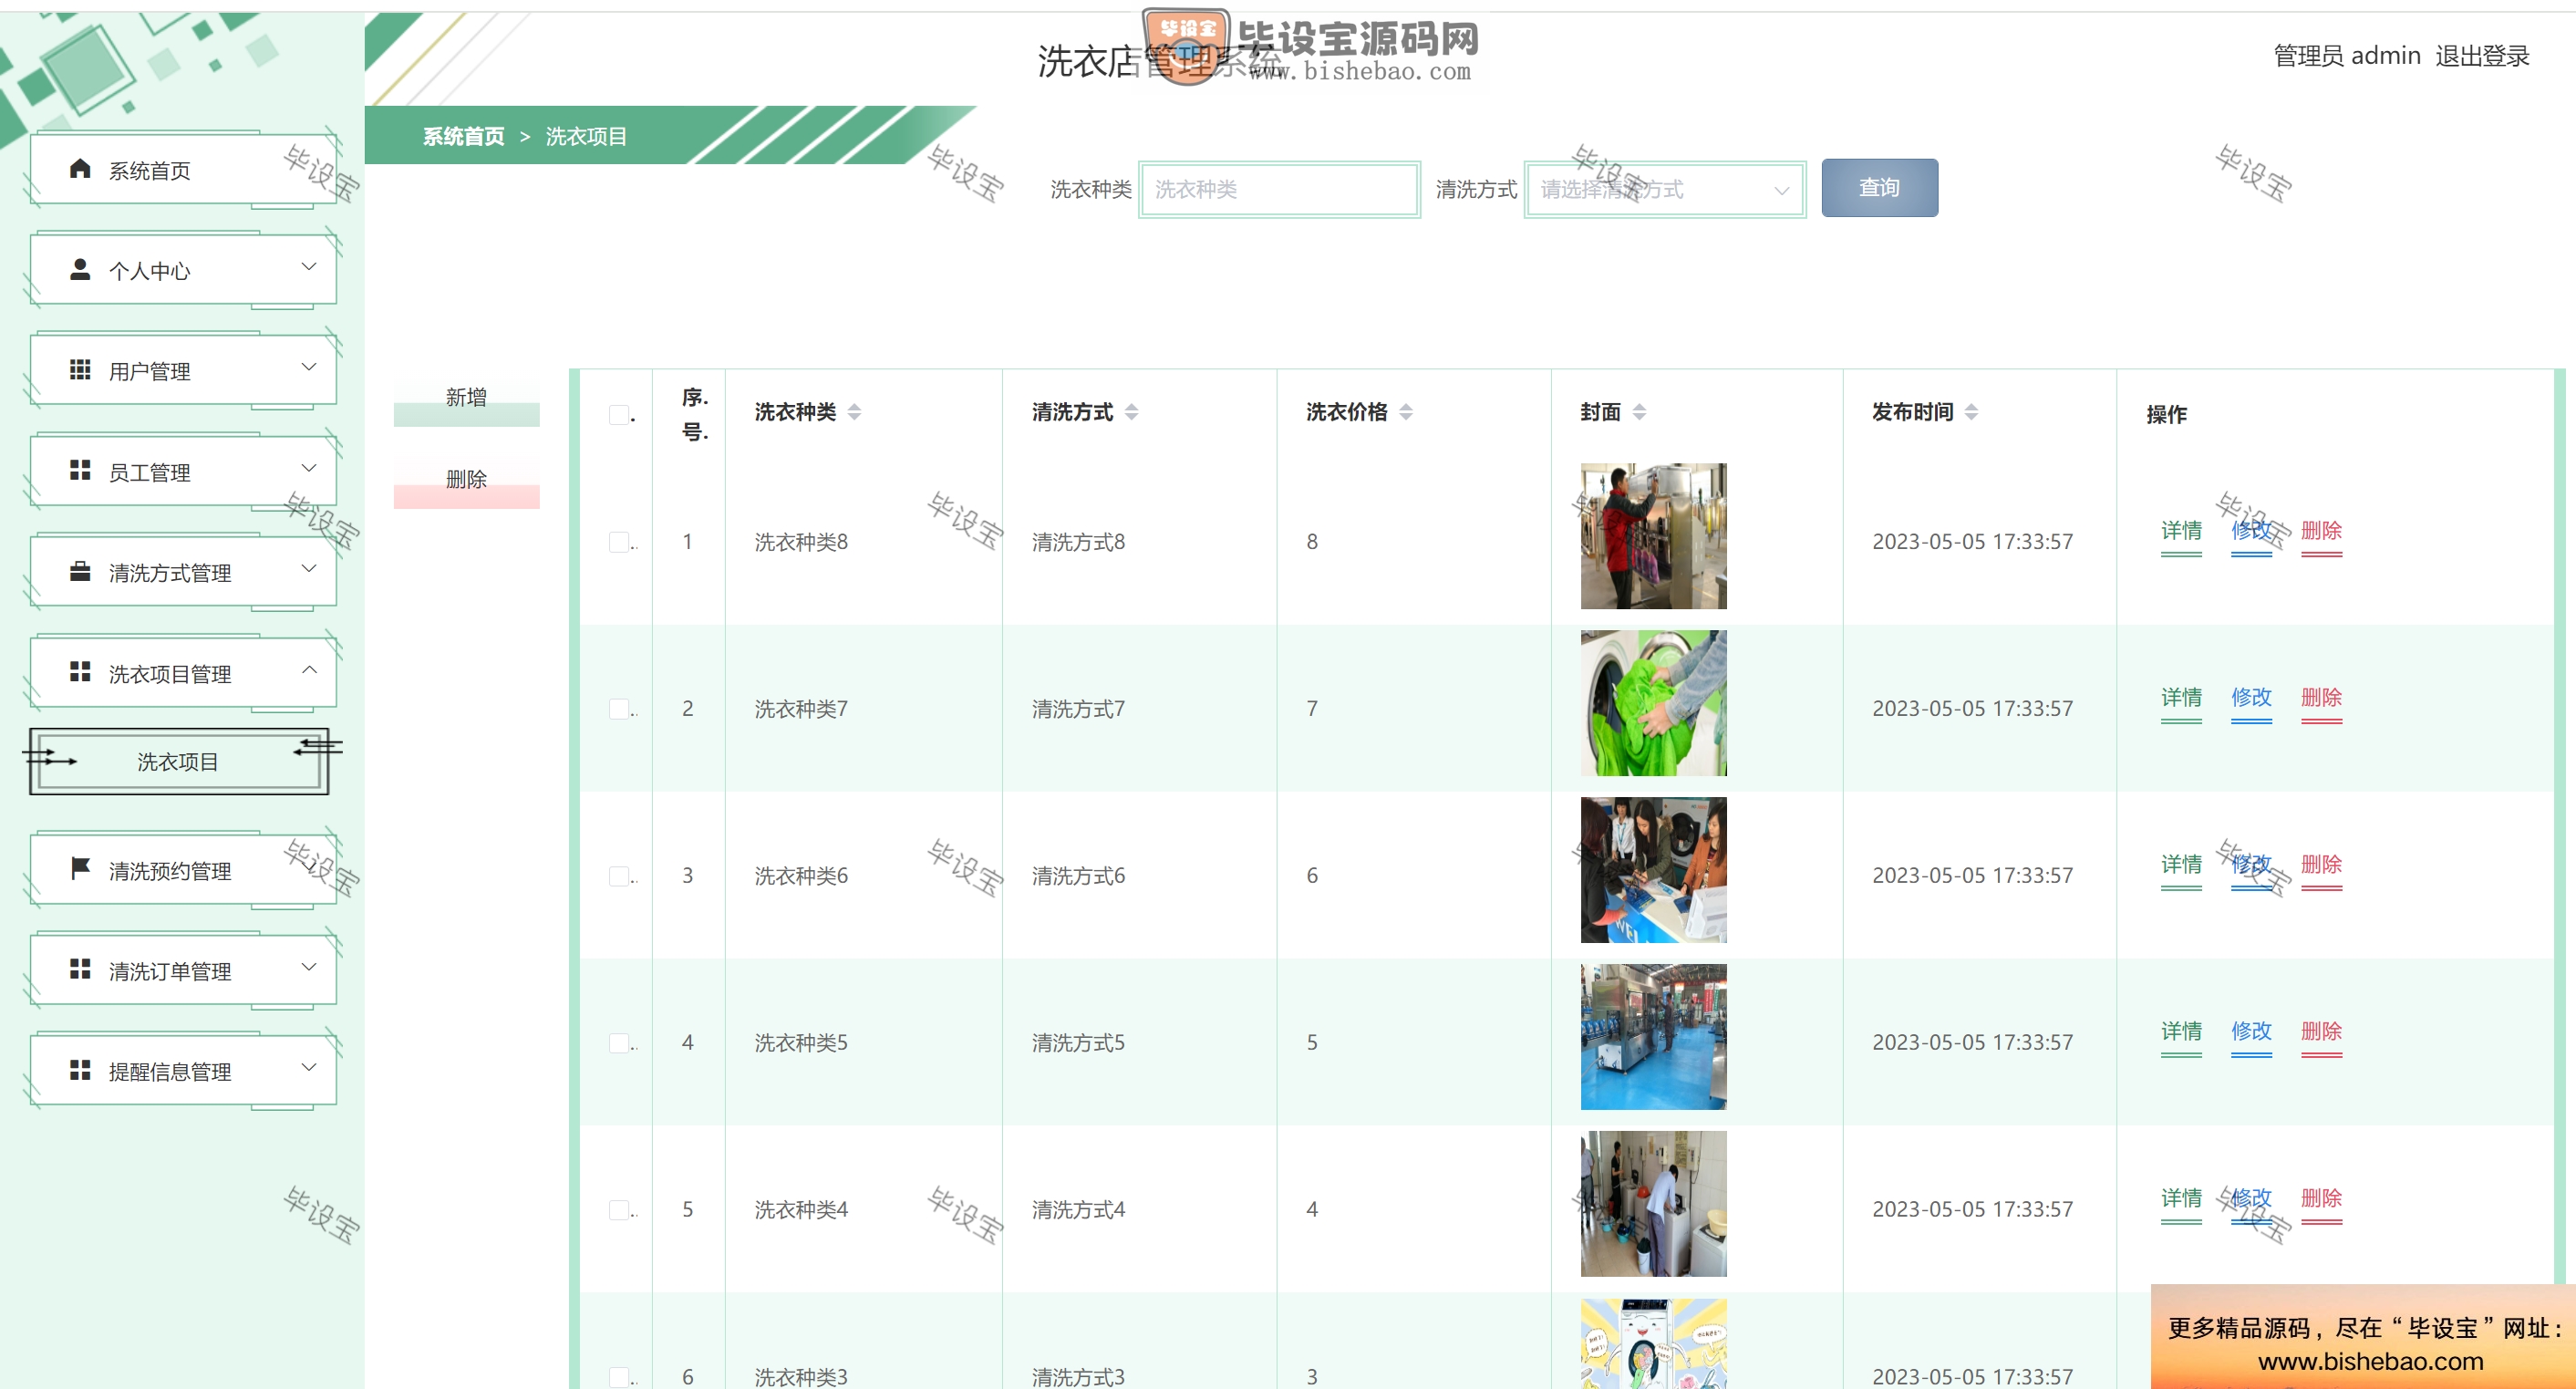Click 退出登录 to log out

pos(2482,56)
